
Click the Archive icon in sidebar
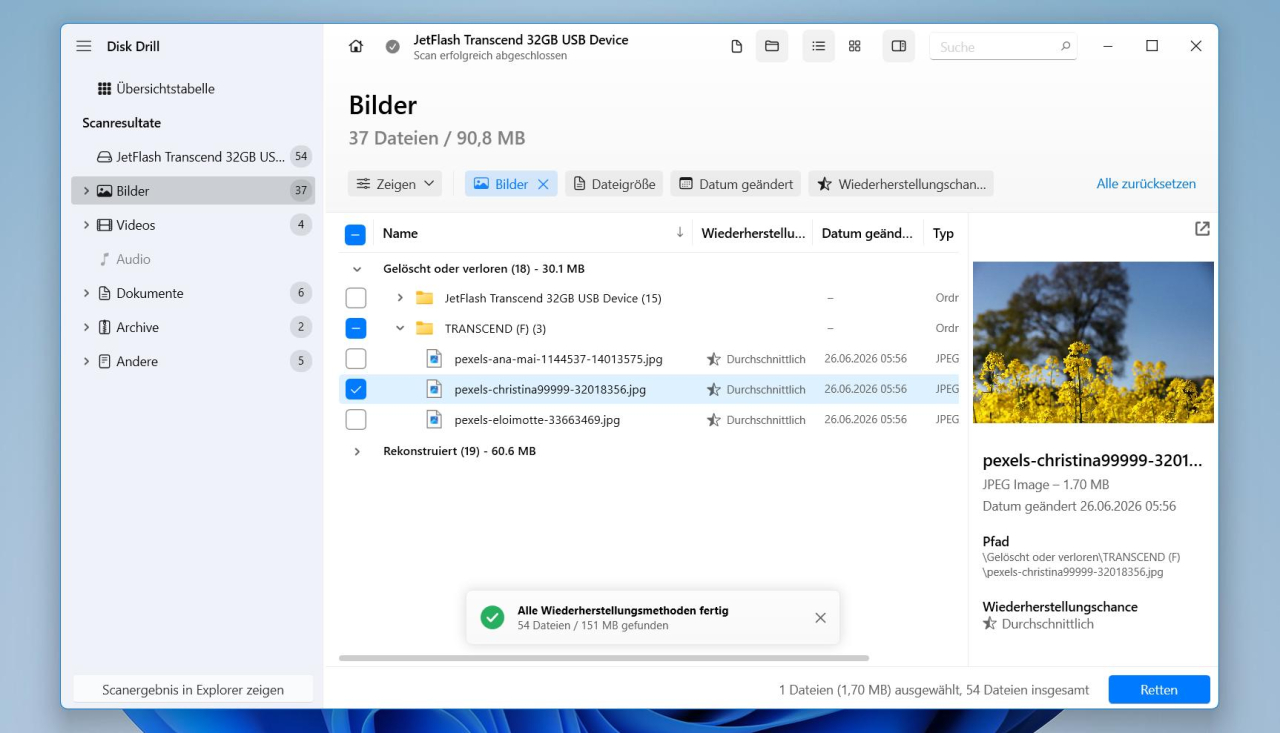[x=104, y=327]
